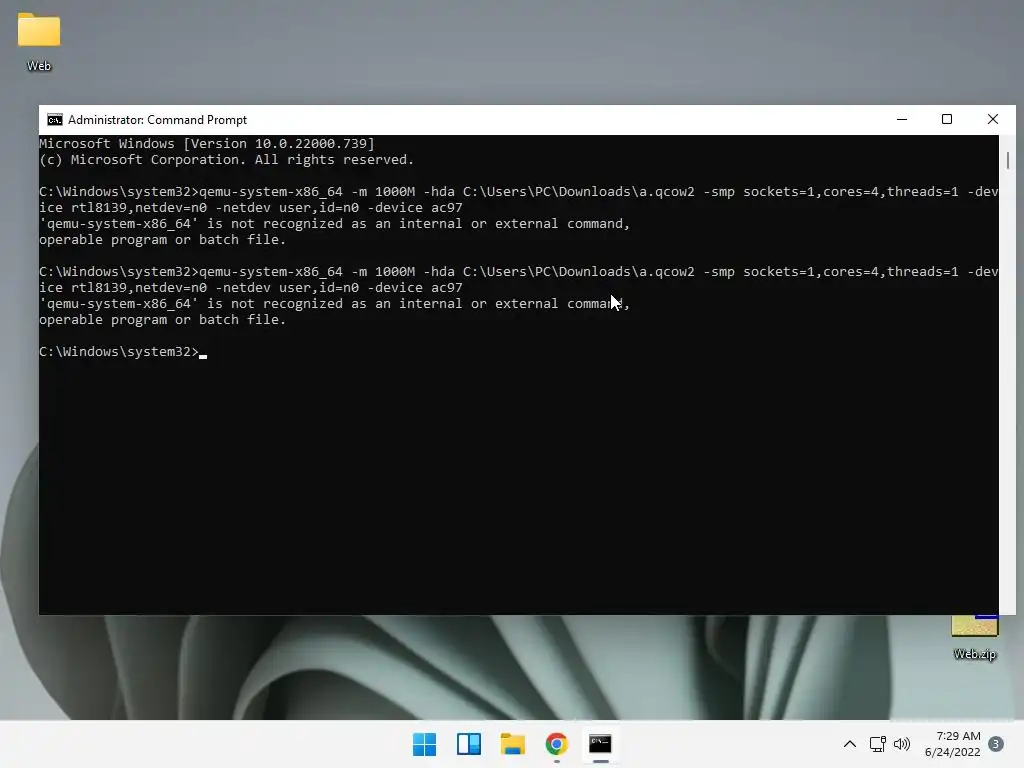Click the Web folder label text
Image resolution: width=1024 pixels, height=768 pixels.
click(x=39, y=66)
